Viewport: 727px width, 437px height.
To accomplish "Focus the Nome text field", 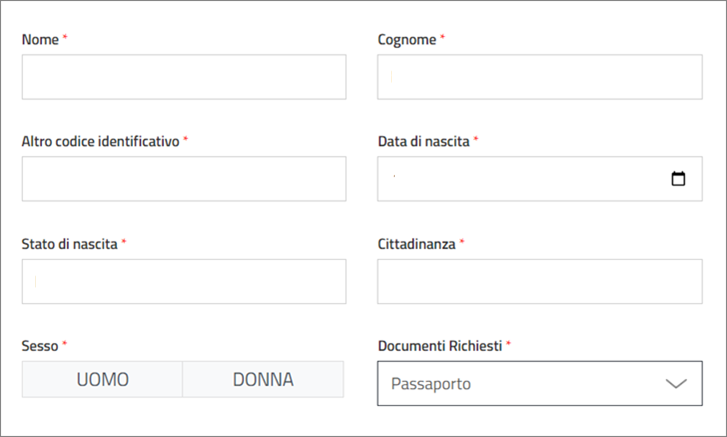I will coord(184,77).
